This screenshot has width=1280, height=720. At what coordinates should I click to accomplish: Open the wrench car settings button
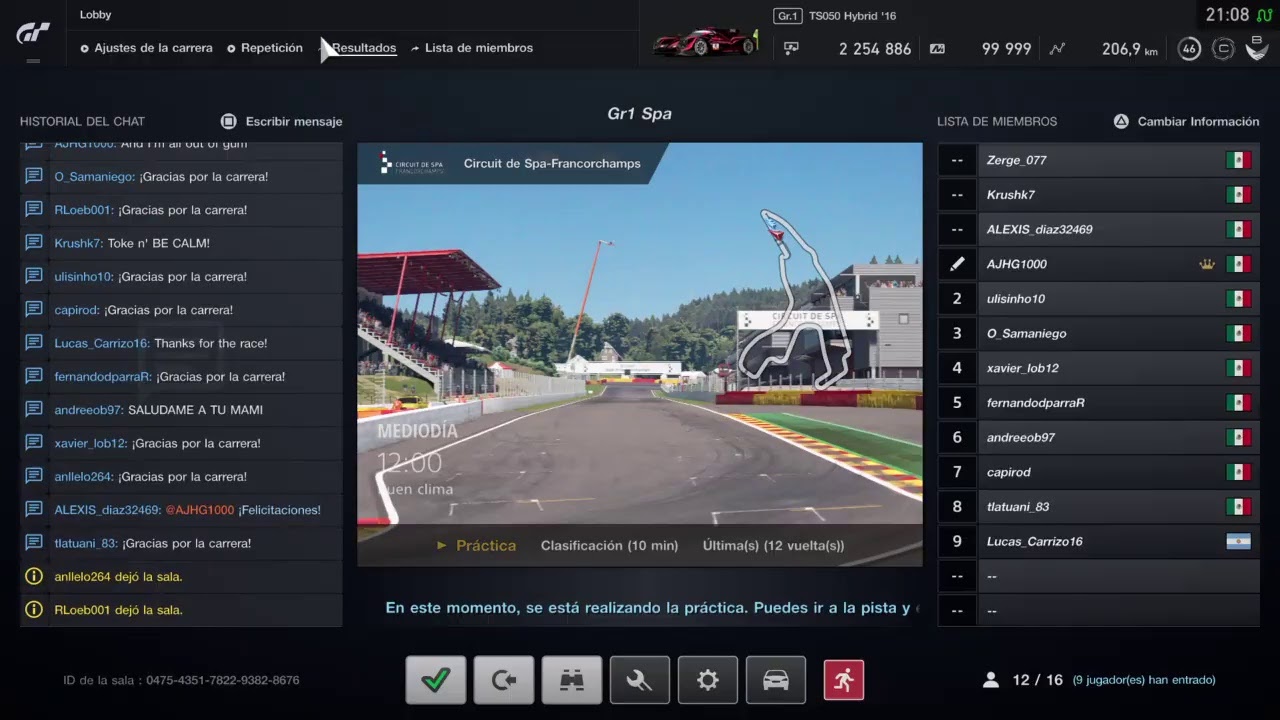pyautogui.click(x=640, y=680)
